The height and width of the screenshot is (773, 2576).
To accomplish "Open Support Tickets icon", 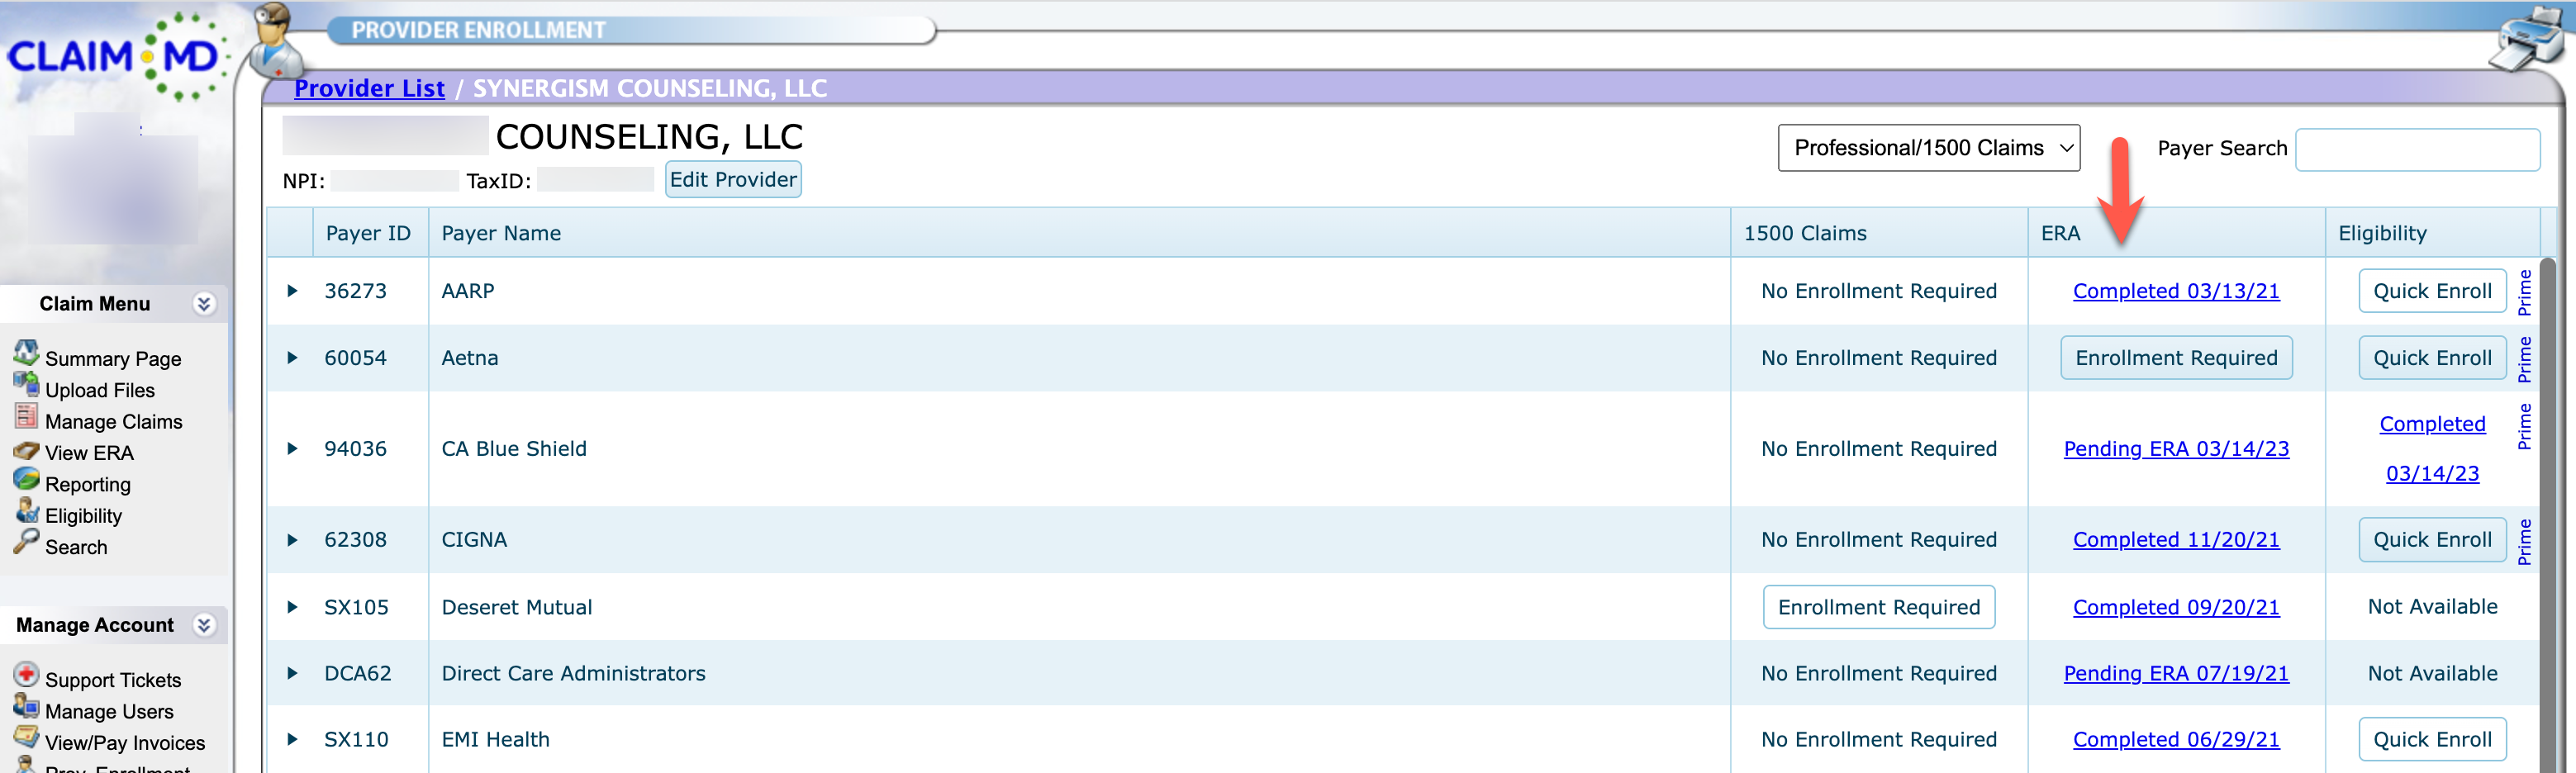I will pyautogui.click(x=26, y=675).
